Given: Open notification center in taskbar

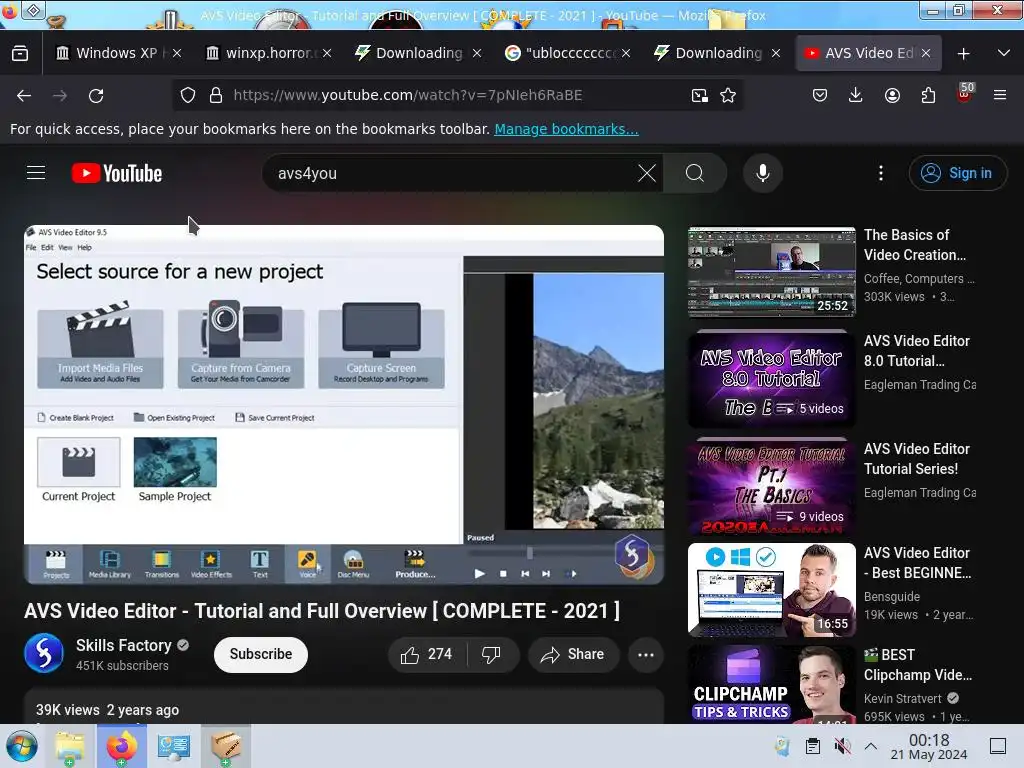Looking at the screenshot, I should [x=997, y=746].
